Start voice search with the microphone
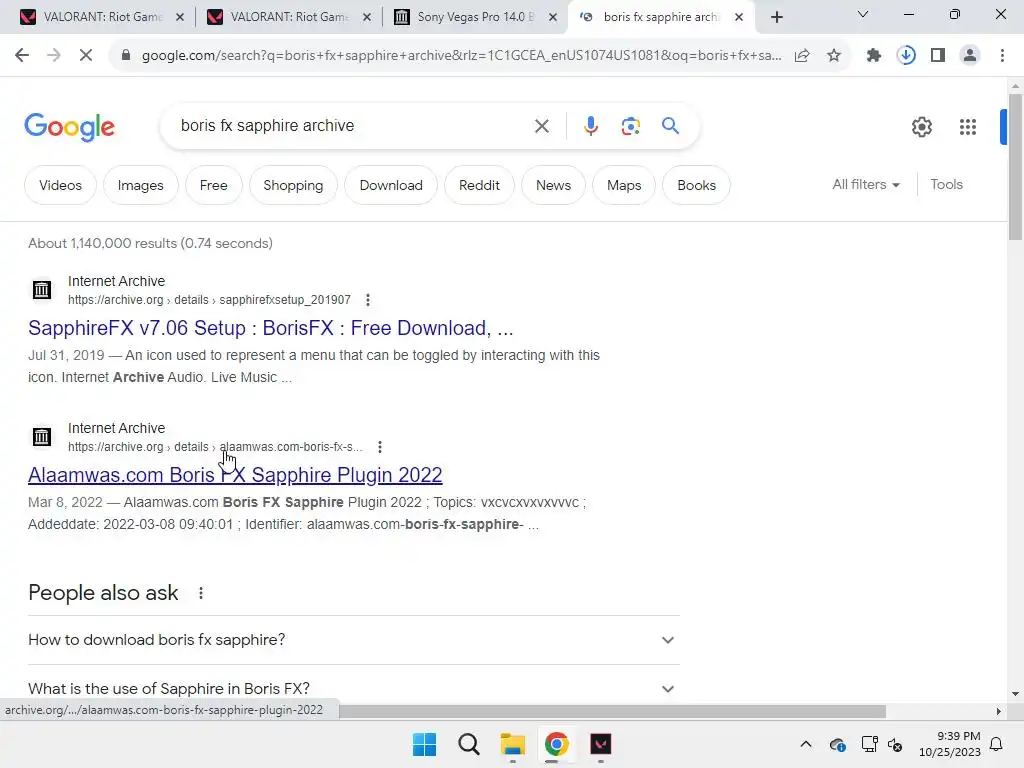1024x768 pixels. pos(590,126)
